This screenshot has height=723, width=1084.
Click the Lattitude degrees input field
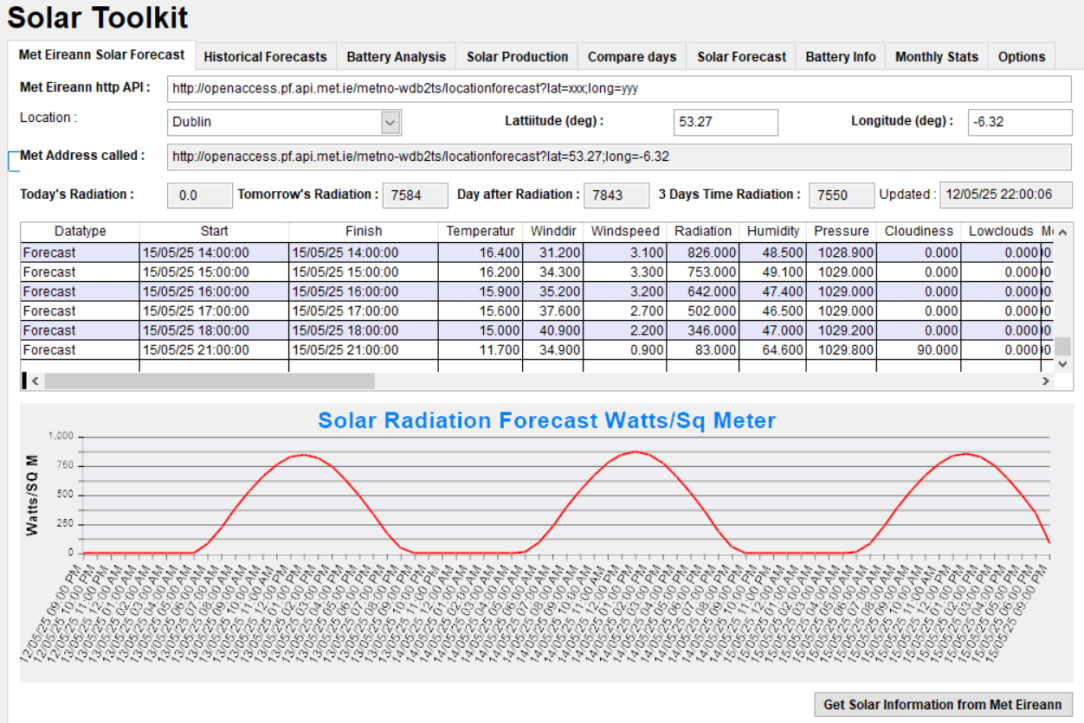tap(725, 122)
